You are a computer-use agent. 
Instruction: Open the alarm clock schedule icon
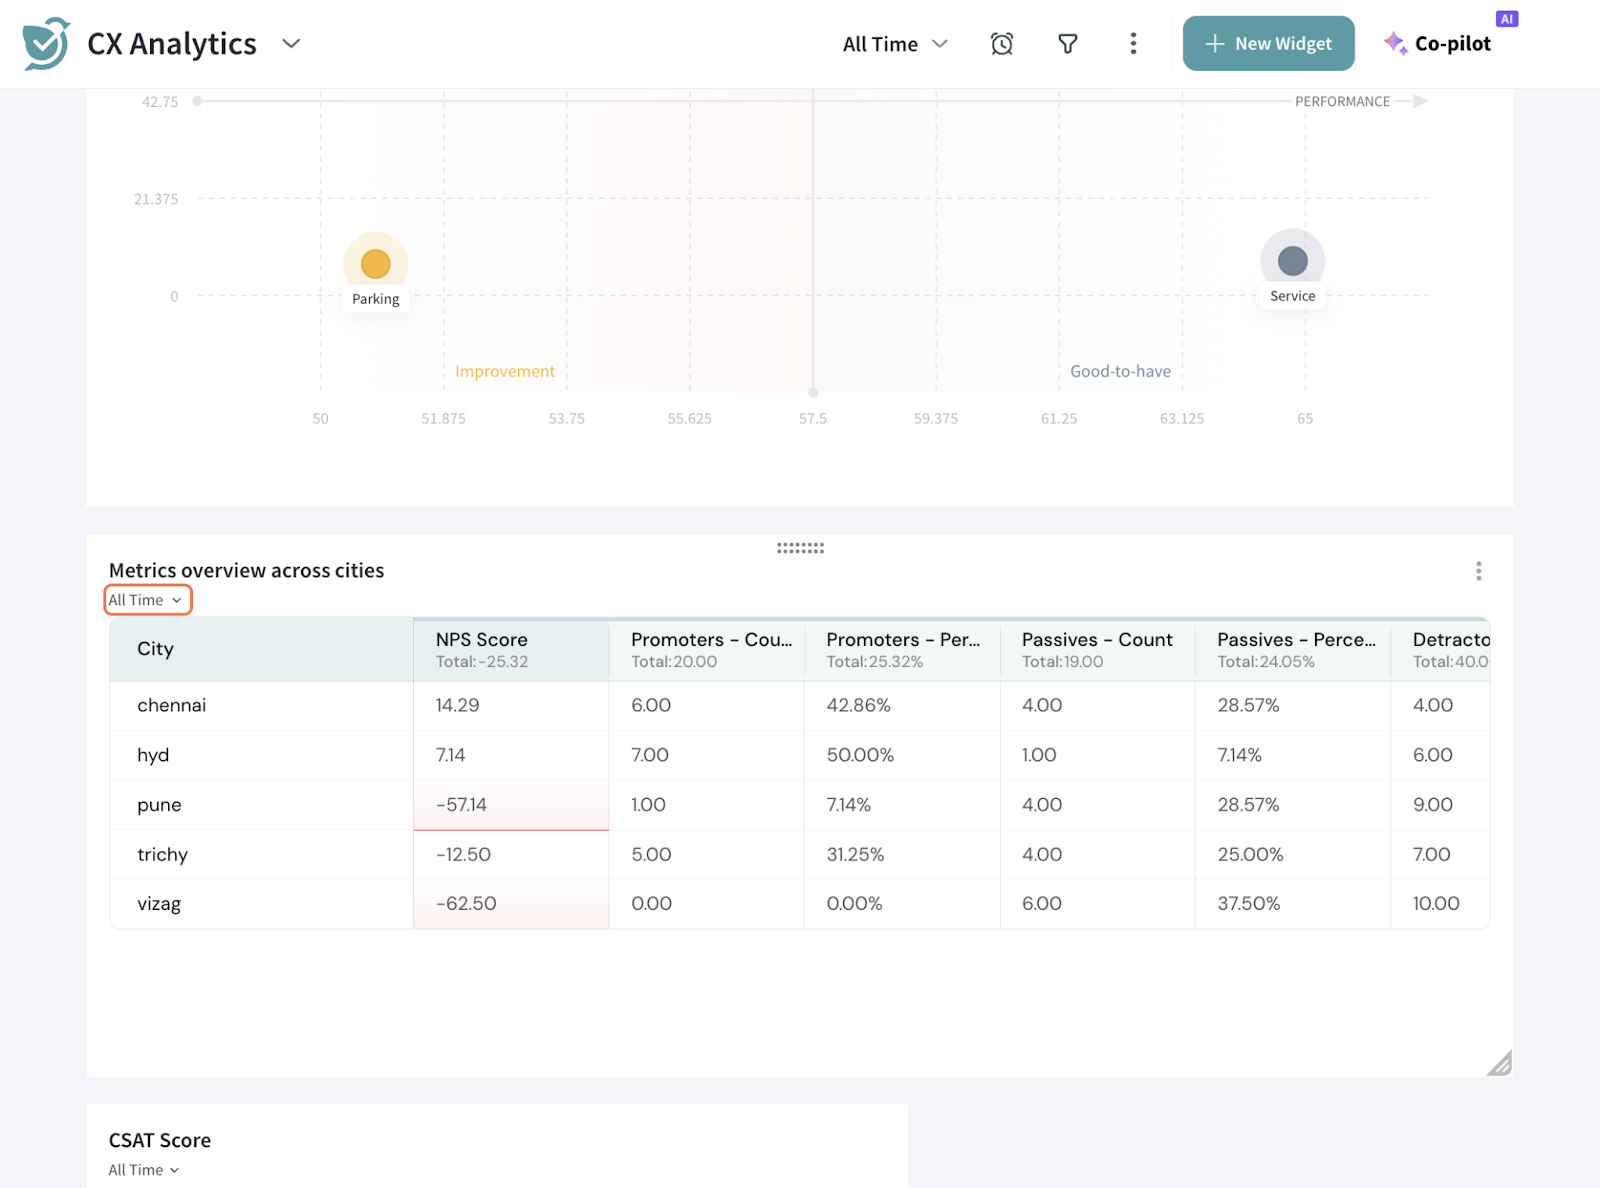[x=1001, y=44]
